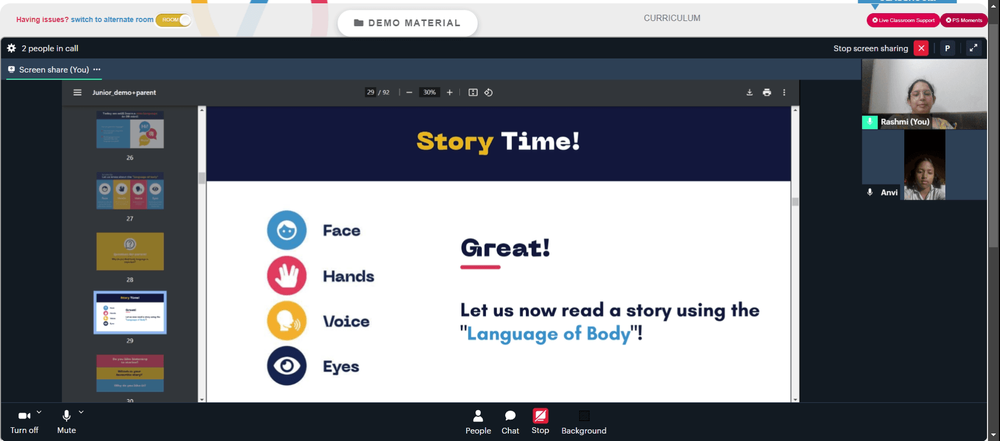Expand call to fullscreen

pos(973,48)
